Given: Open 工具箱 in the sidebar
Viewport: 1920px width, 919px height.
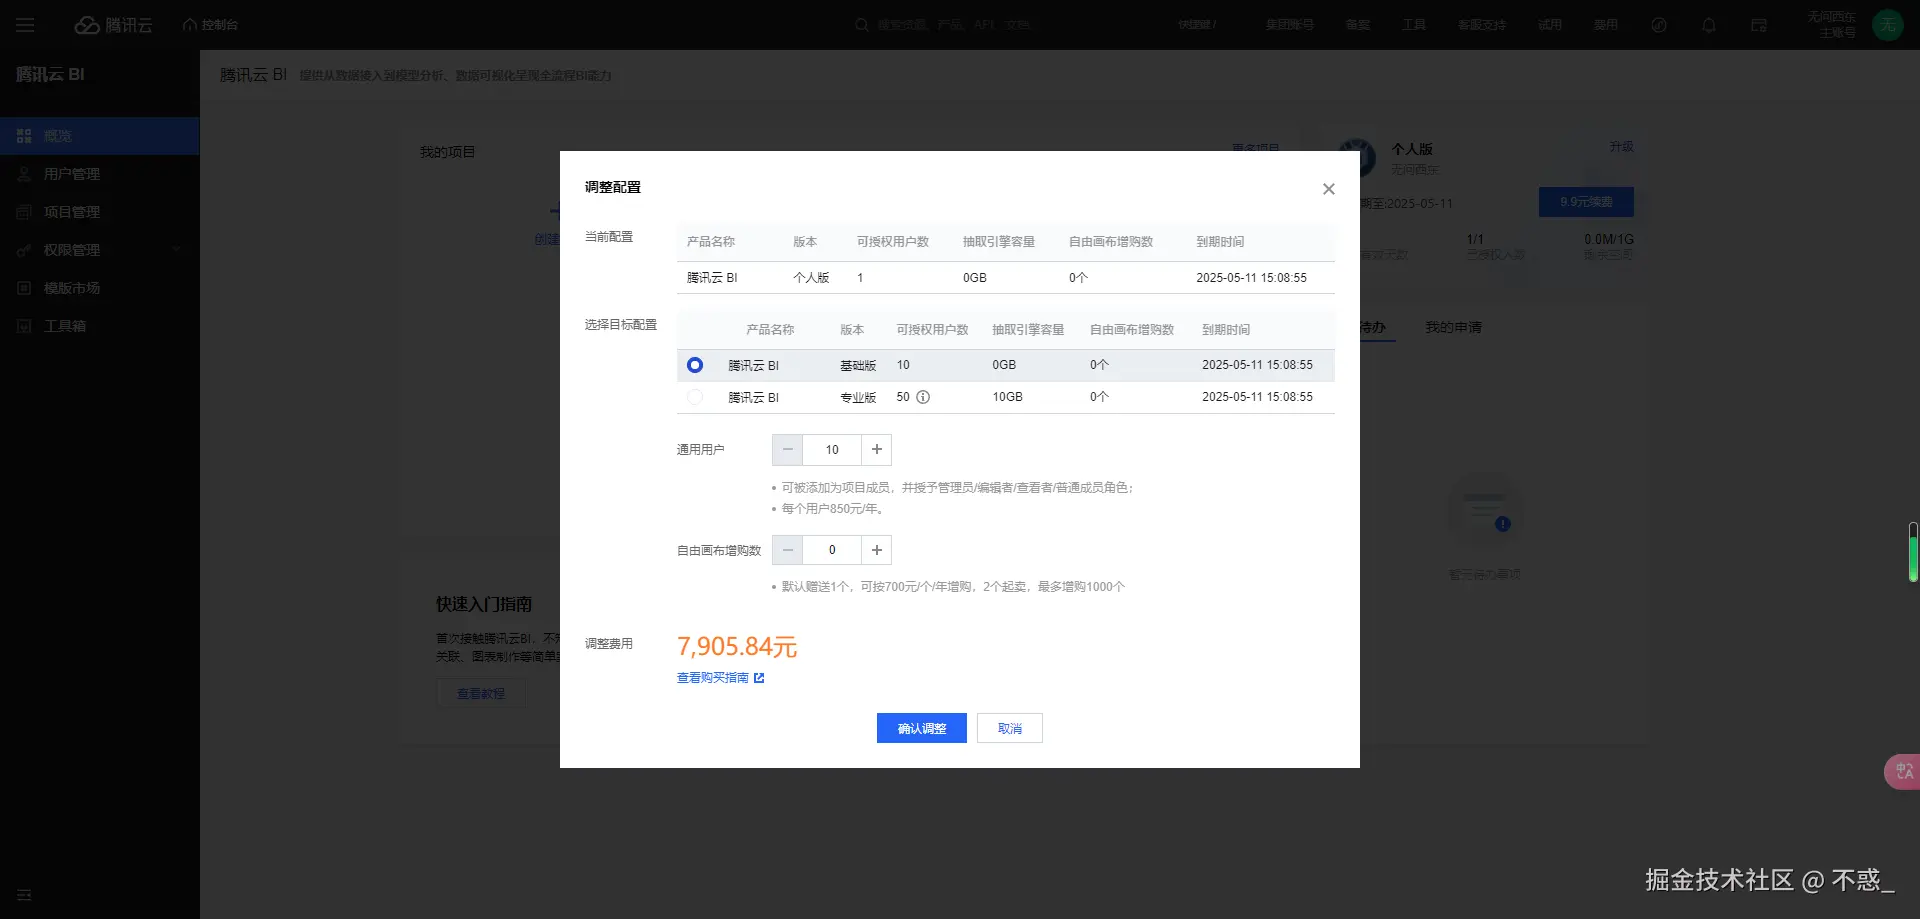Looking at the screenshot, I should pyautogui.click(x=100, y=326).
